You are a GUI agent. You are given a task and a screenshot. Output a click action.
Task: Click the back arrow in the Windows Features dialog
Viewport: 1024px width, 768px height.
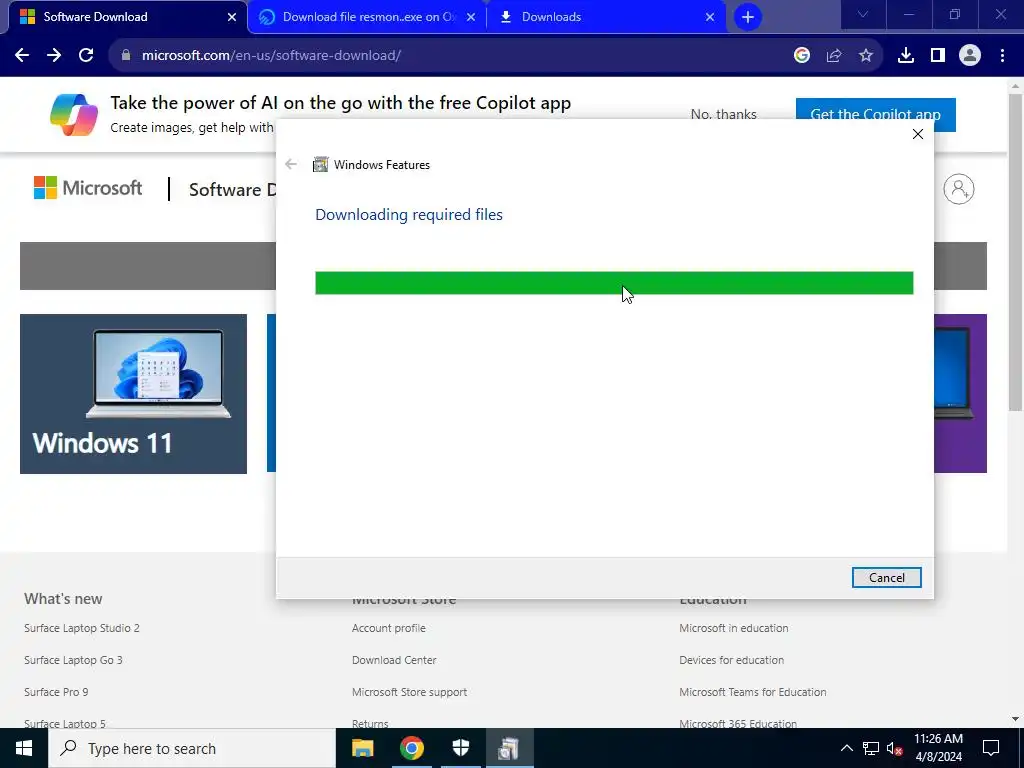(x=291, y=165)
